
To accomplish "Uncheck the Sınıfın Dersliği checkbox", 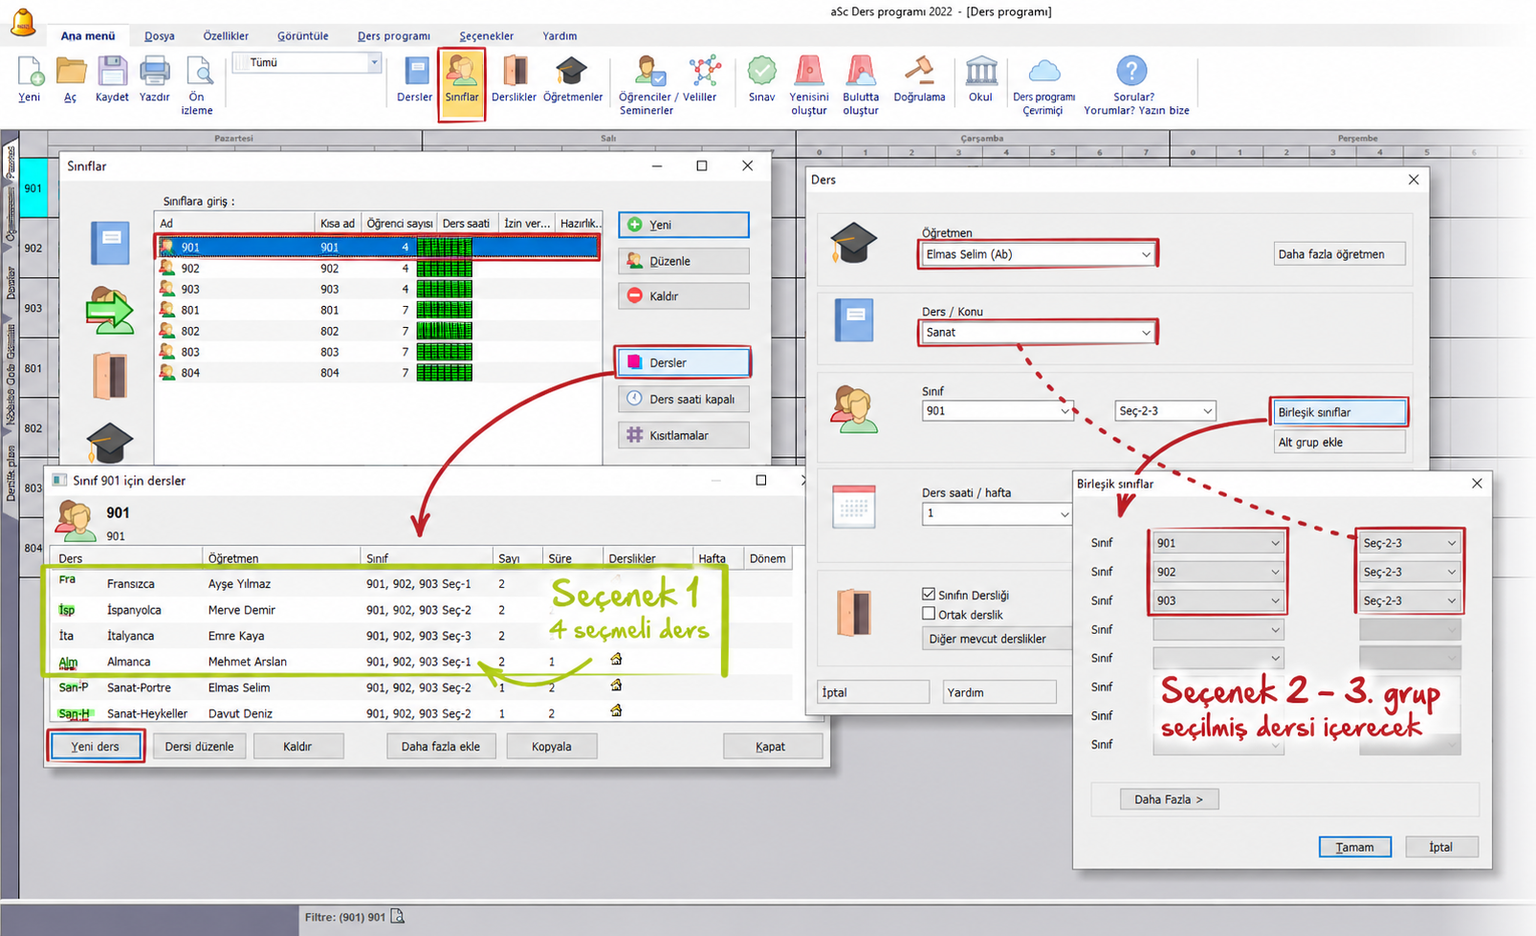I will [x=929, y=594].
